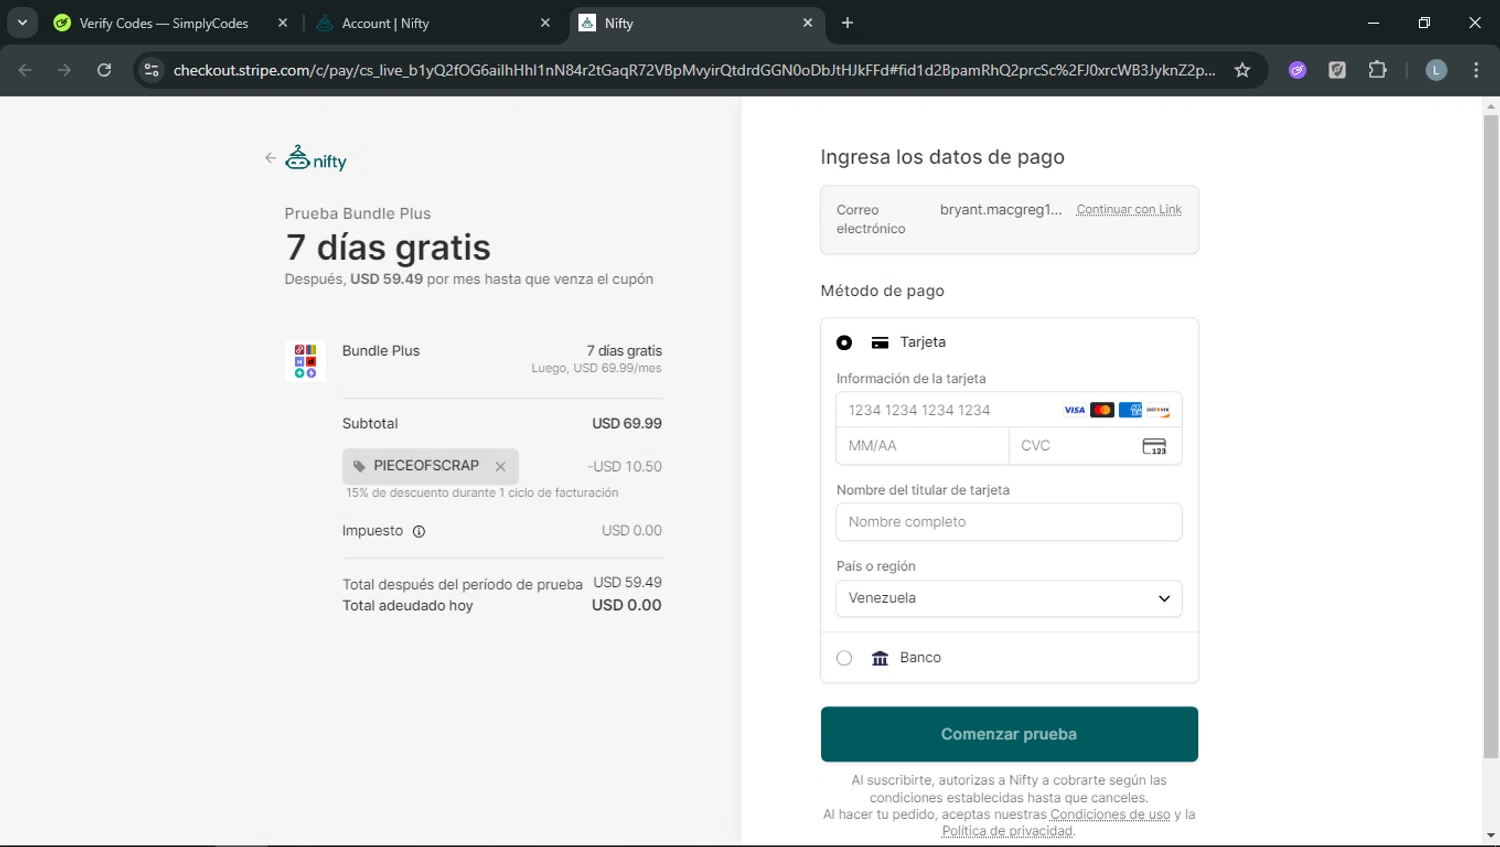
Task: Click the leaf extension icon in toolbar
Action: (1337, 70)
